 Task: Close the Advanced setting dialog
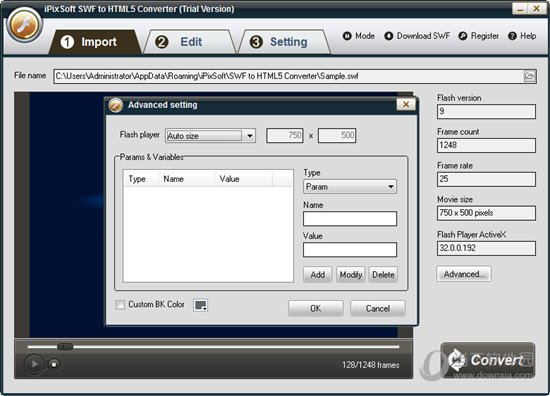coord(406,104)
